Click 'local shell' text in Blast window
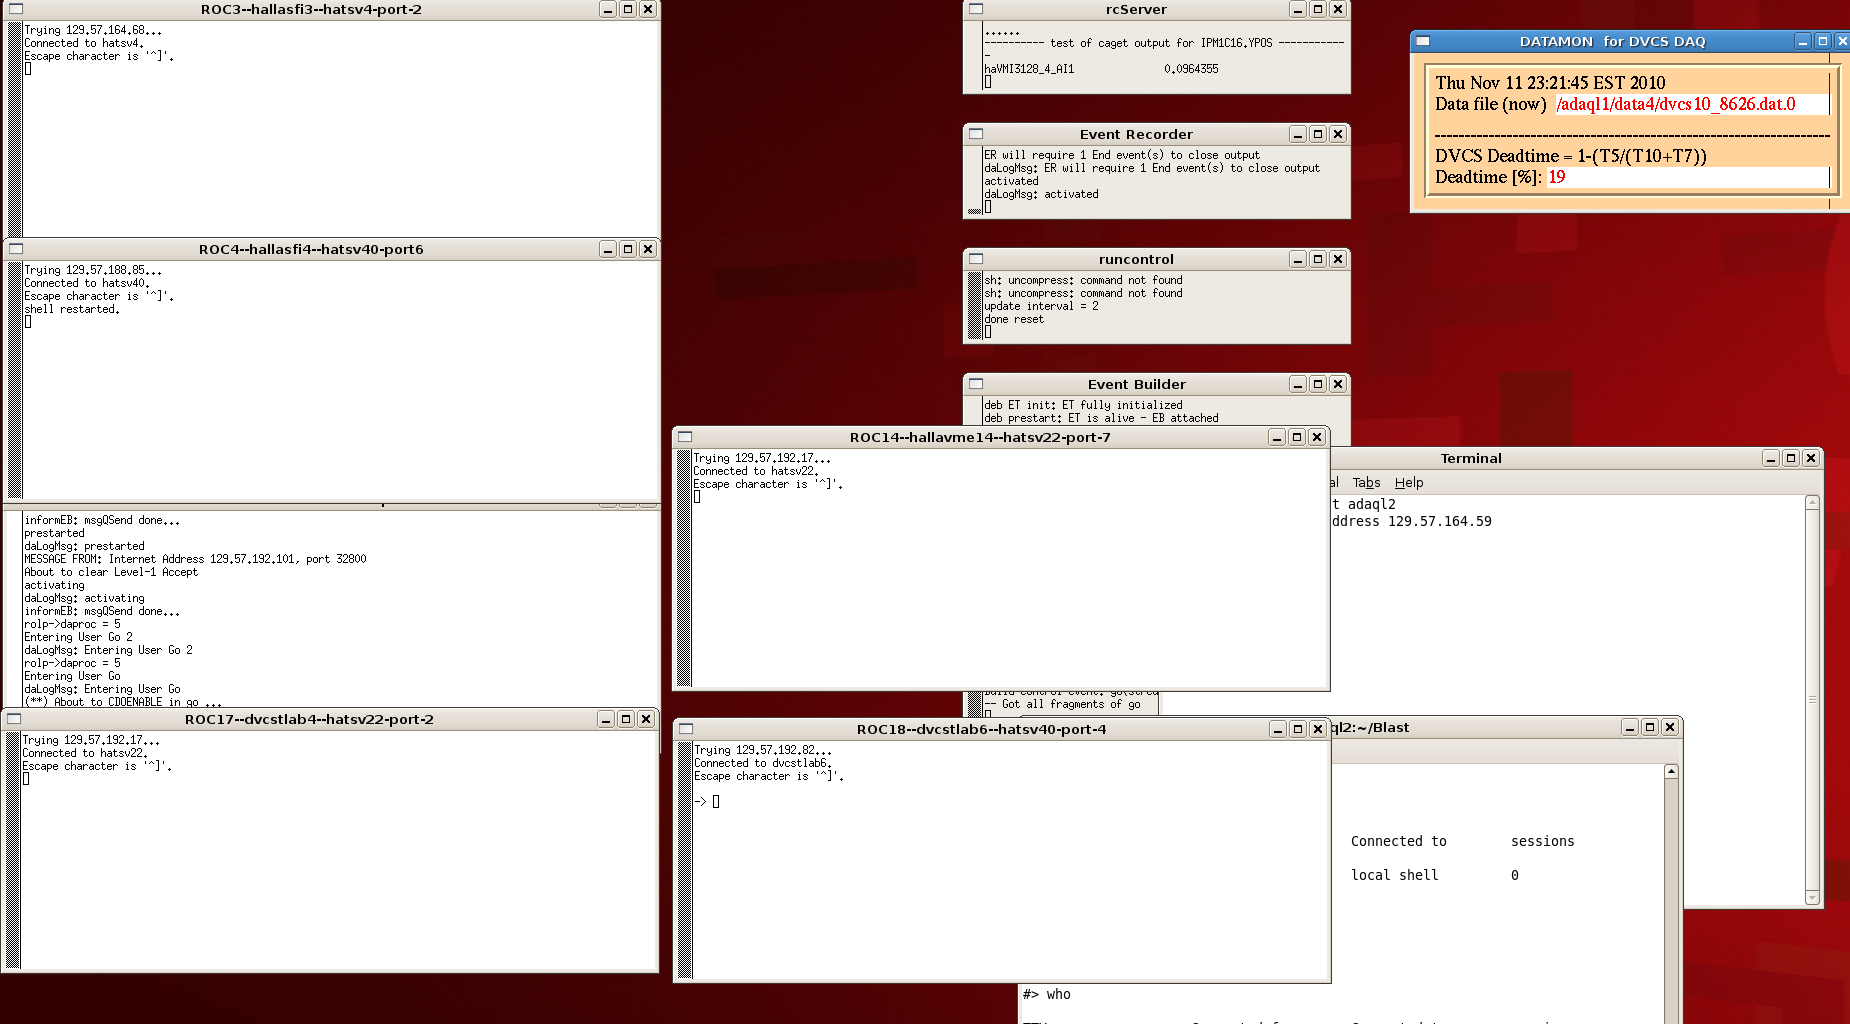Viewport: 1850px width, 1024px height. (x=1395, y=875)
